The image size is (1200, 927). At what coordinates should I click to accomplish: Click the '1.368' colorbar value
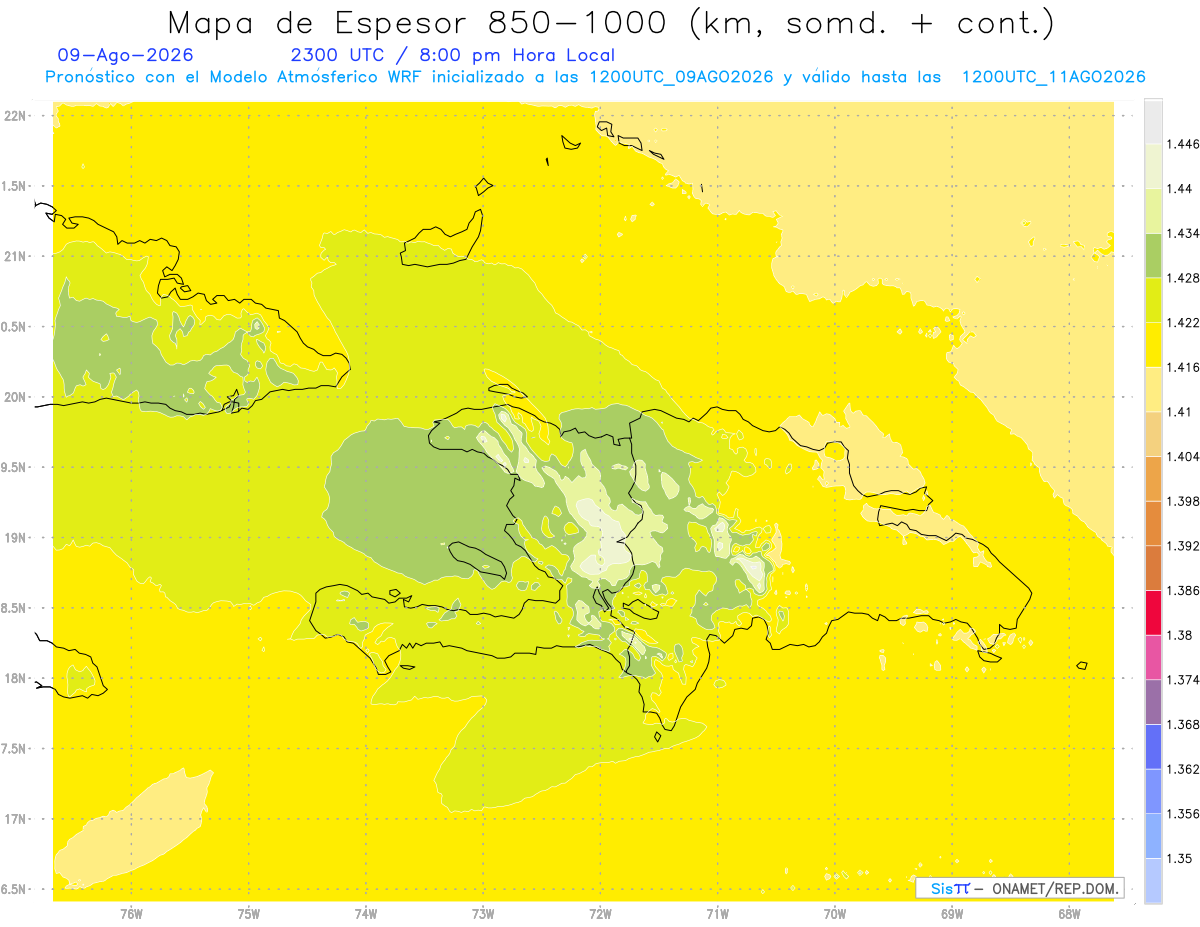click(1182, 724)
